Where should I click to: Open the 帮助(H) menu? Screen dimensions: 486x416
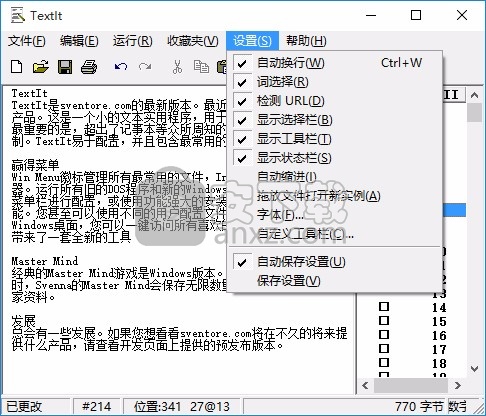click(x=306, y=41)
